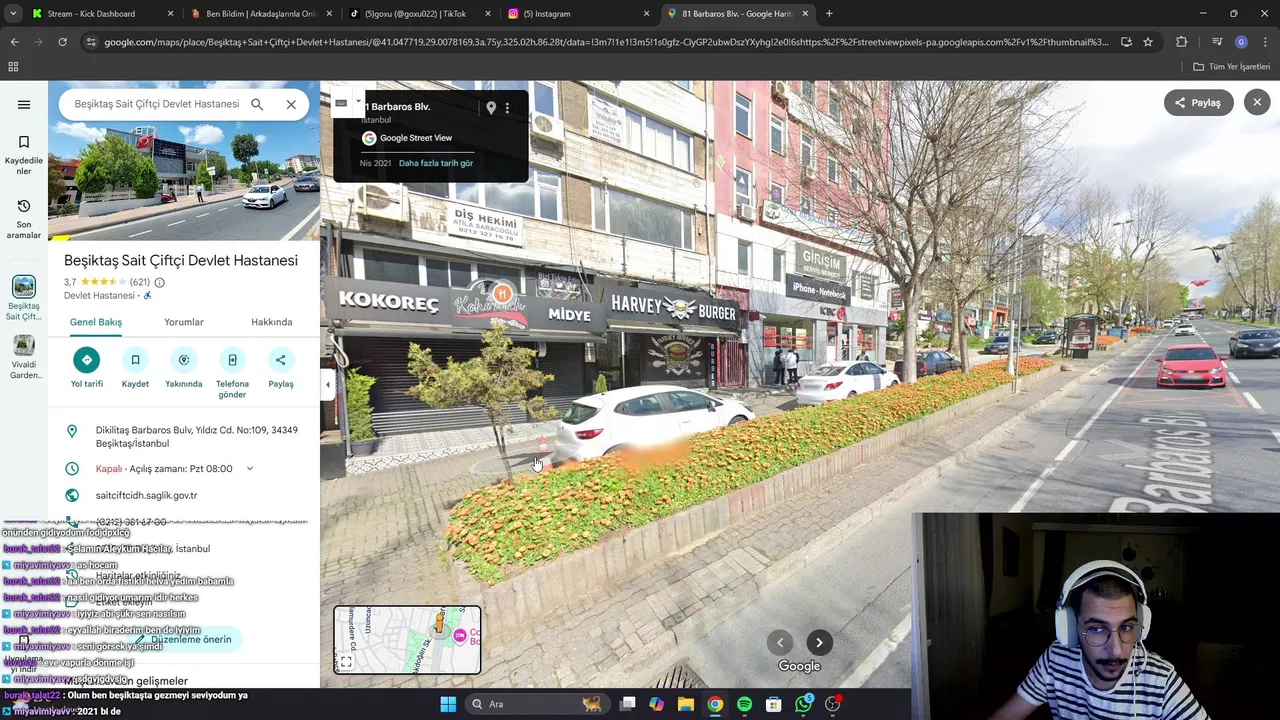Switch to the TikTok browser tab
The width and height of the screenshot is (1280, 720).
(x=418, y=13)
